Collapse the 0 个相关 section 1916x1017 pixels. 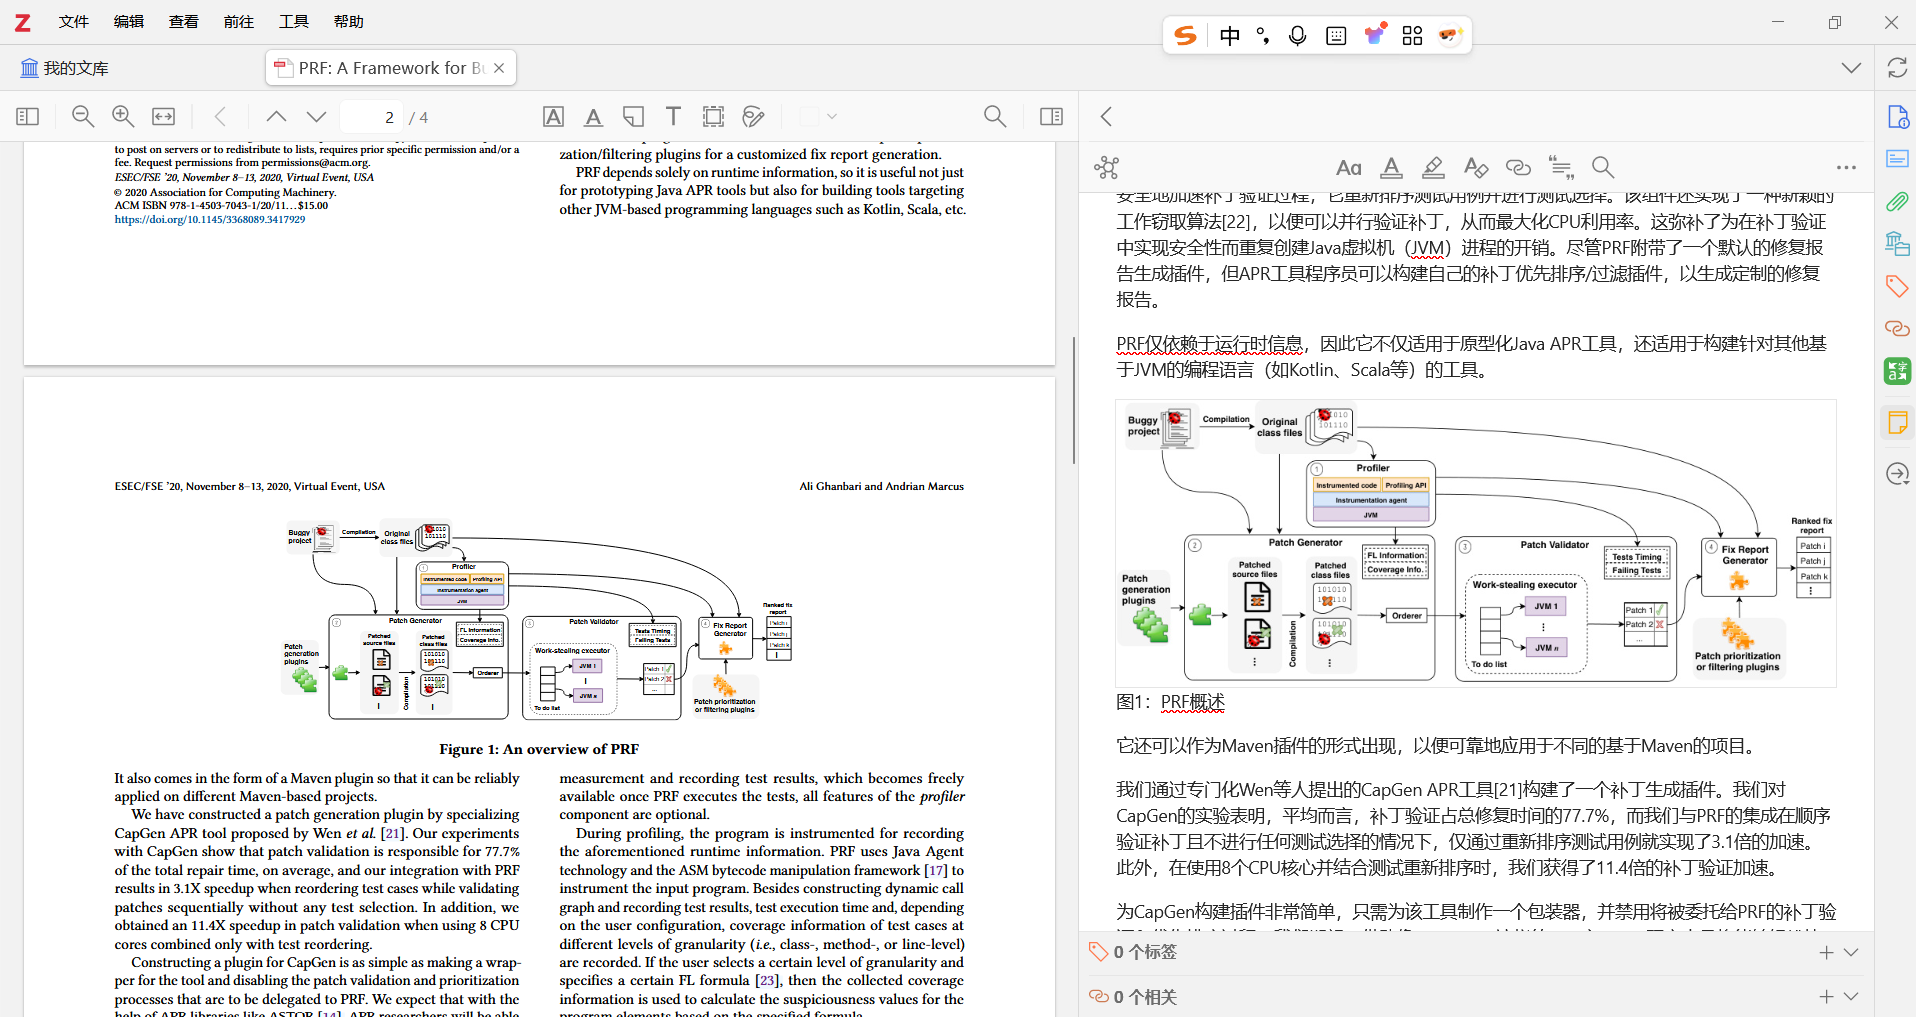coord(1851,997)
